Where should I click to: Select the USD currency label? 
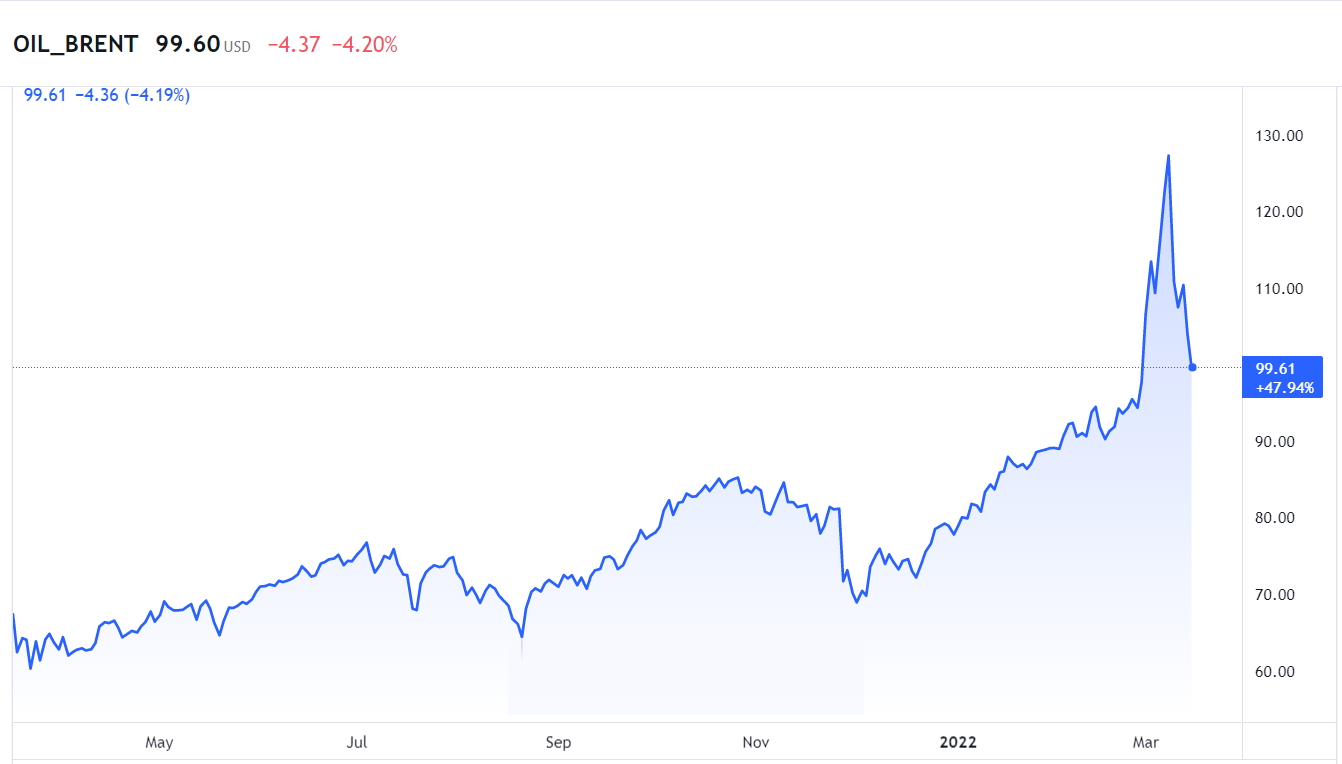tap(237, 47)
